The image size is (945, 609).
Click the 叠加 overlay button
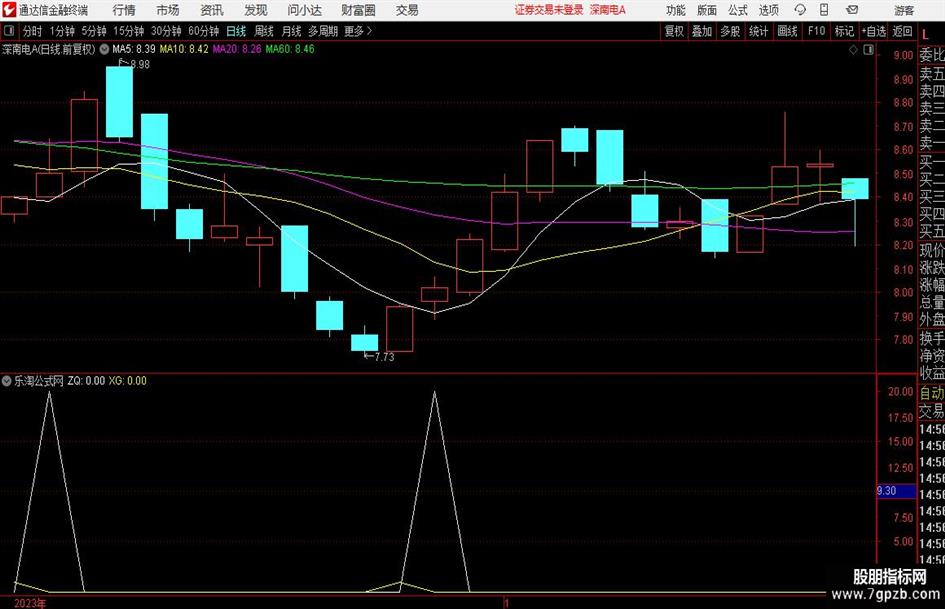pyautogui.click(x=702, y=31)
